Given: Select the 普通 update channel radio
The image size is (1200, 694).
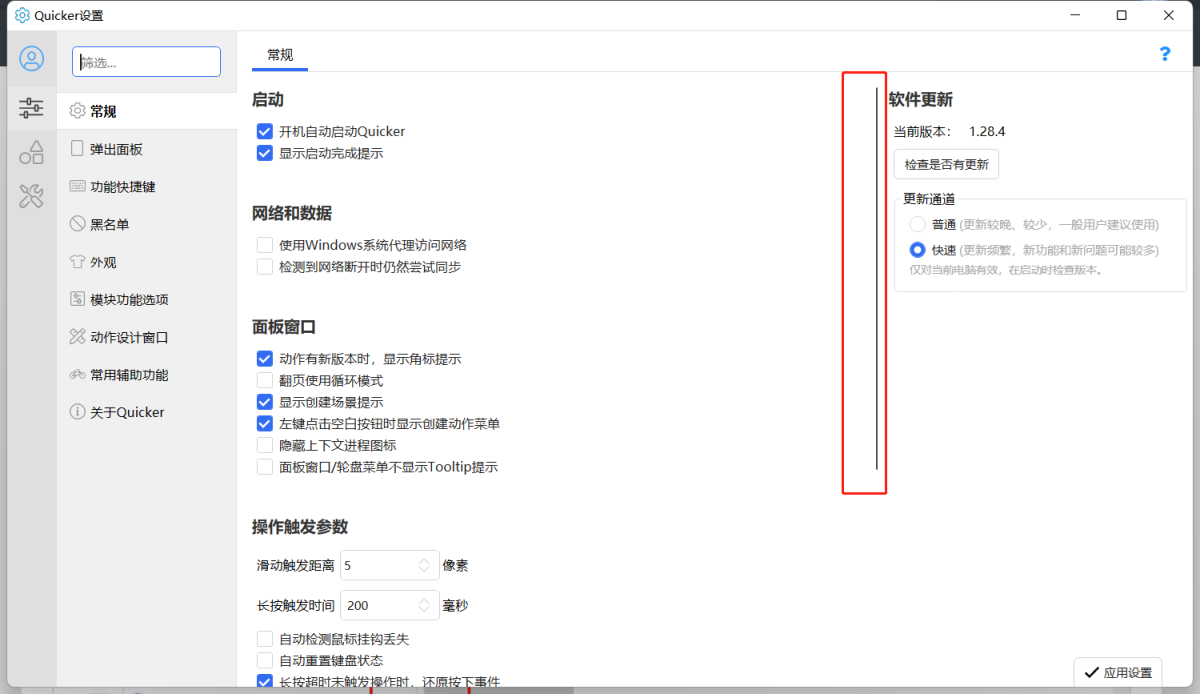Looking at the screenshot, I should 917,224.
